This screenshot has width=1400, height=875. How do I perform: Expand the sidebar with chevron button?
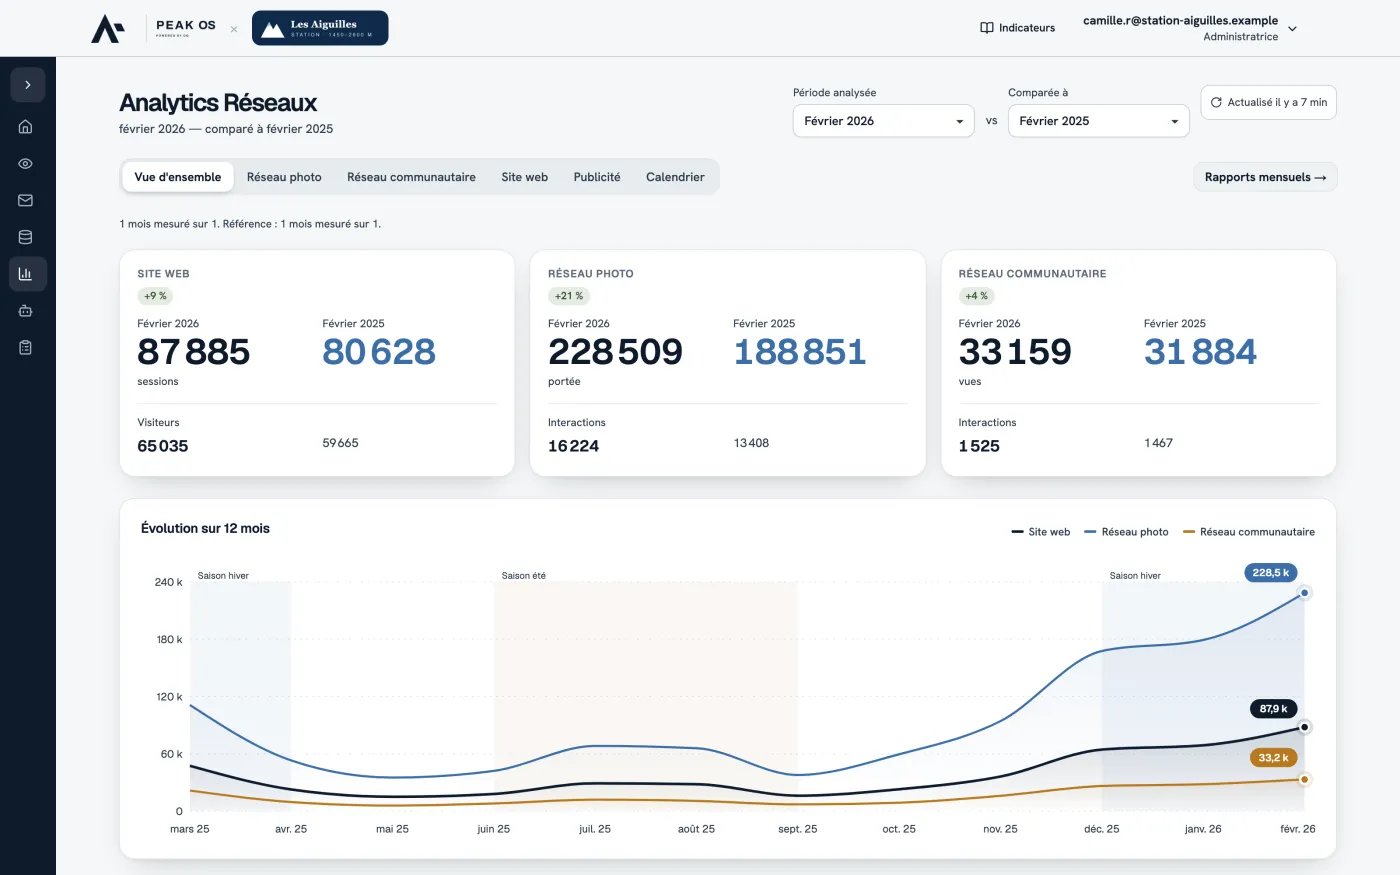(x=27, y=85)
